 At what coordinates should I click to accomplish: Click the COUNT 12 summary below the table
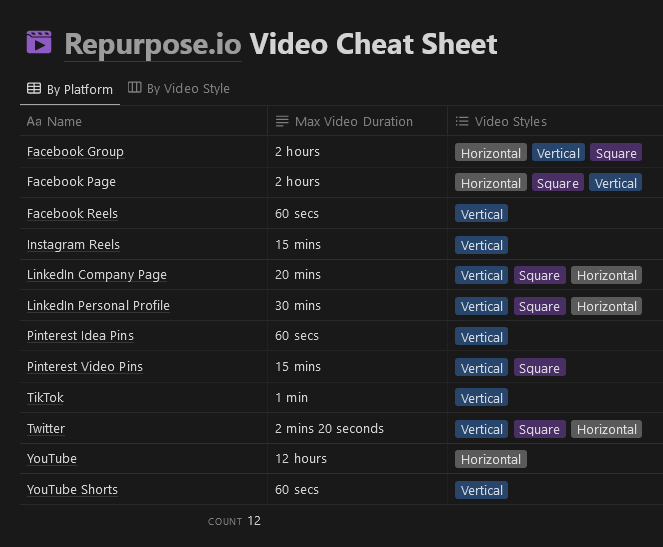[x=234, y=521]
